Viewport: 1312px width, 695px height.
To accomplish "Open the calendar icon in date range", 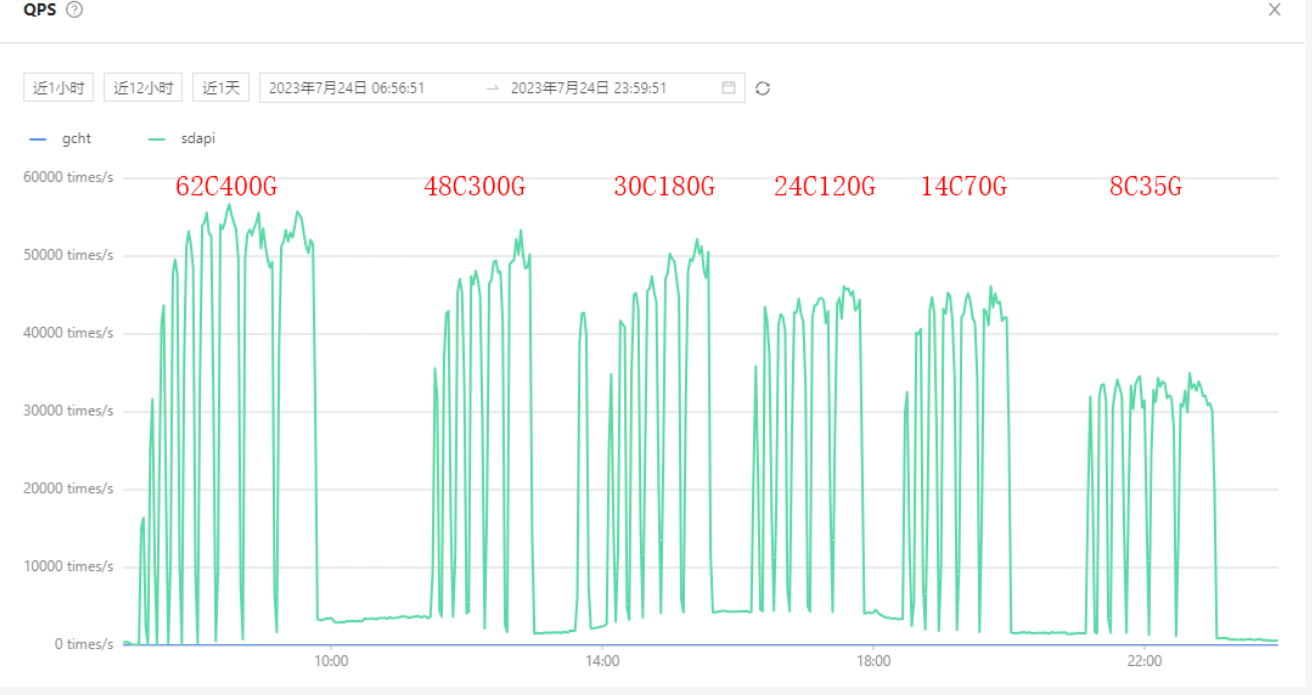I will (728, 88).
